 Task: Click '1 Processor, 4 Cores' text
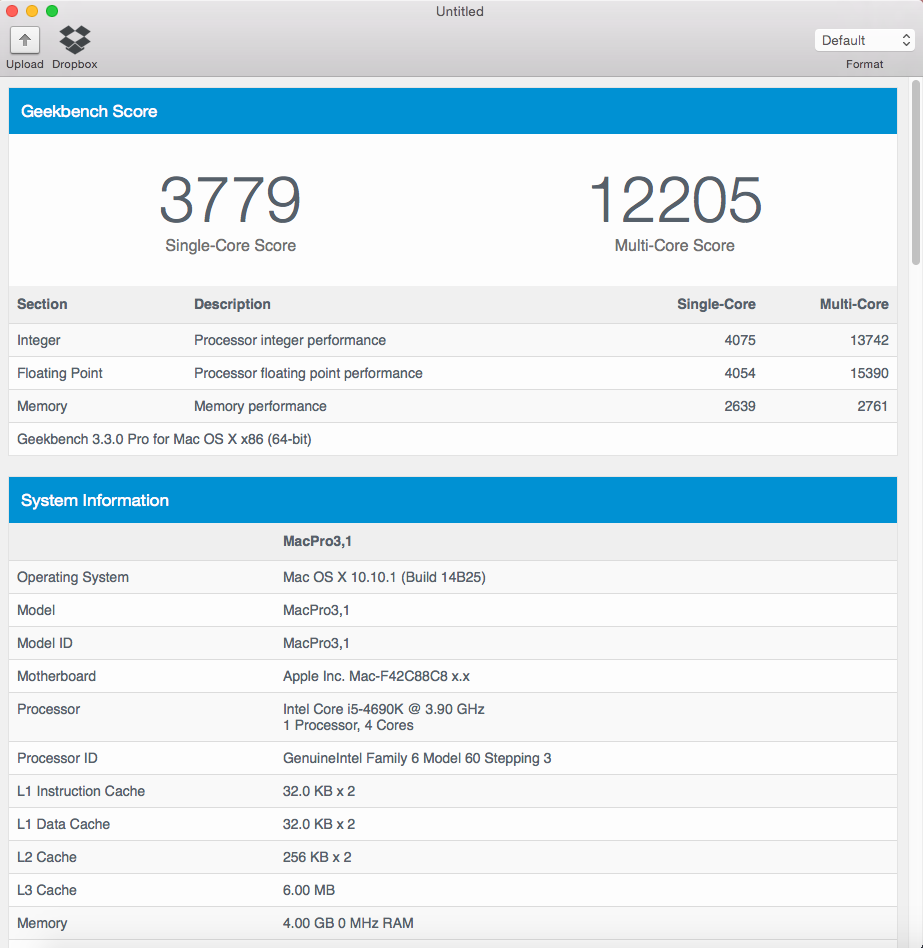pos(348,726)
